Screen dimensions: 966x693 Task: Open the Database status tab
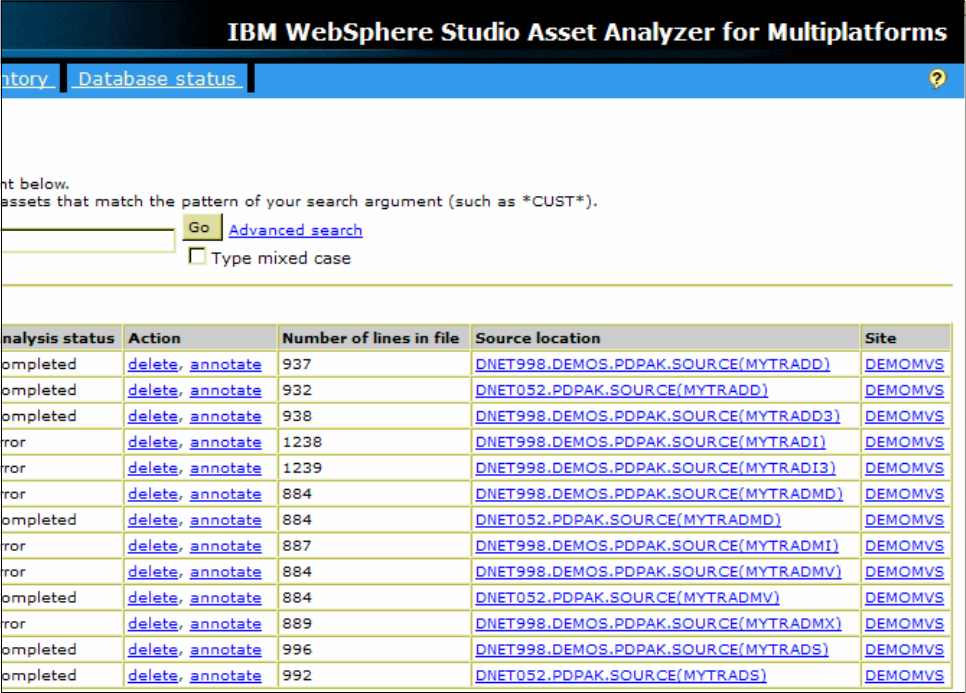coord(157,79)
